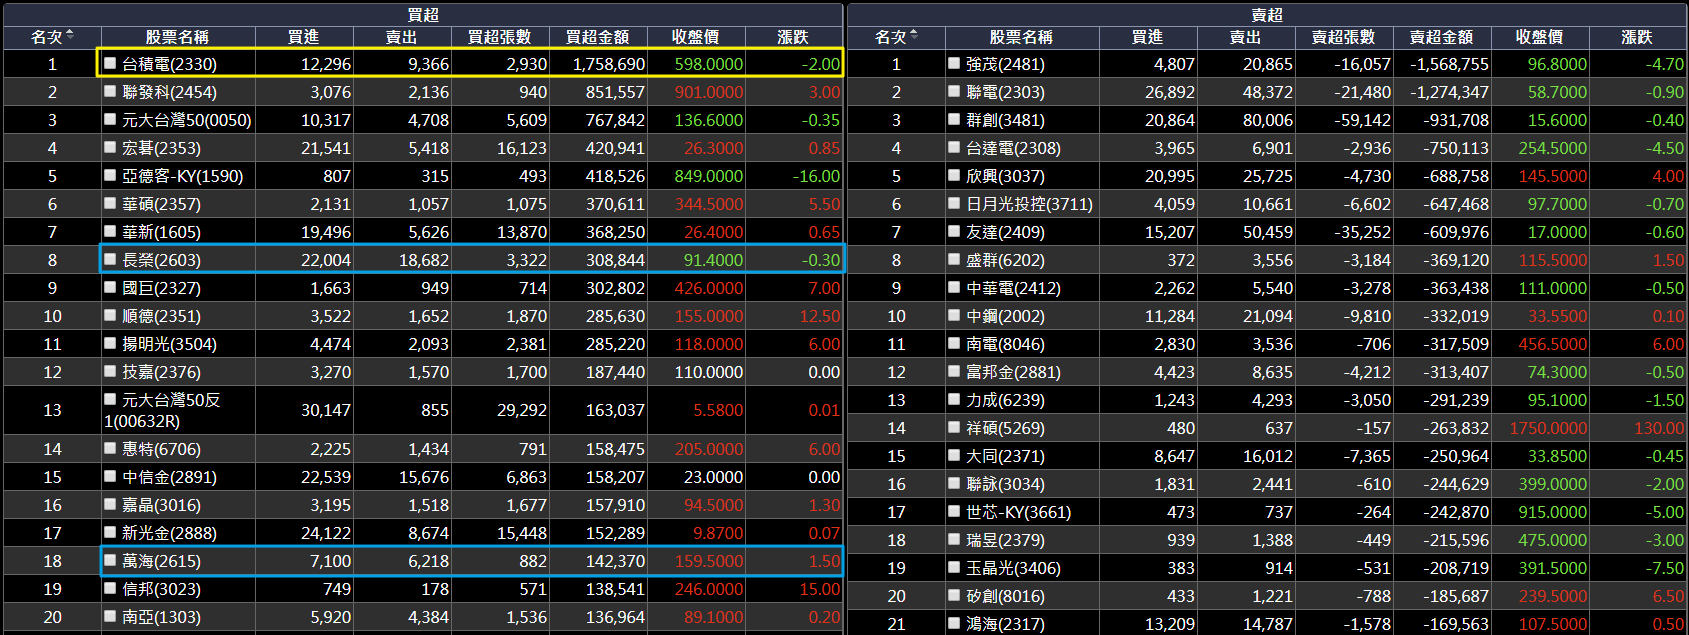Click the closing price 456.5000
The image size is (1689, 635).
click(1552, 344)
